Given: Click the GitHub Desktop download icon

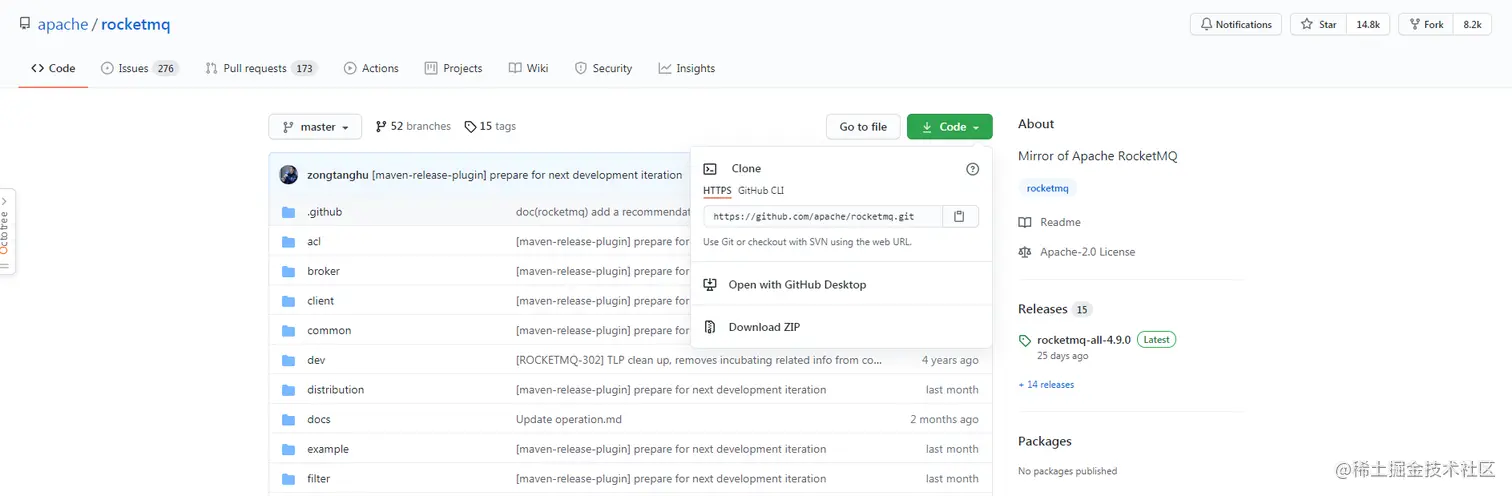Looking at the screenshot, I should (710, 285).
